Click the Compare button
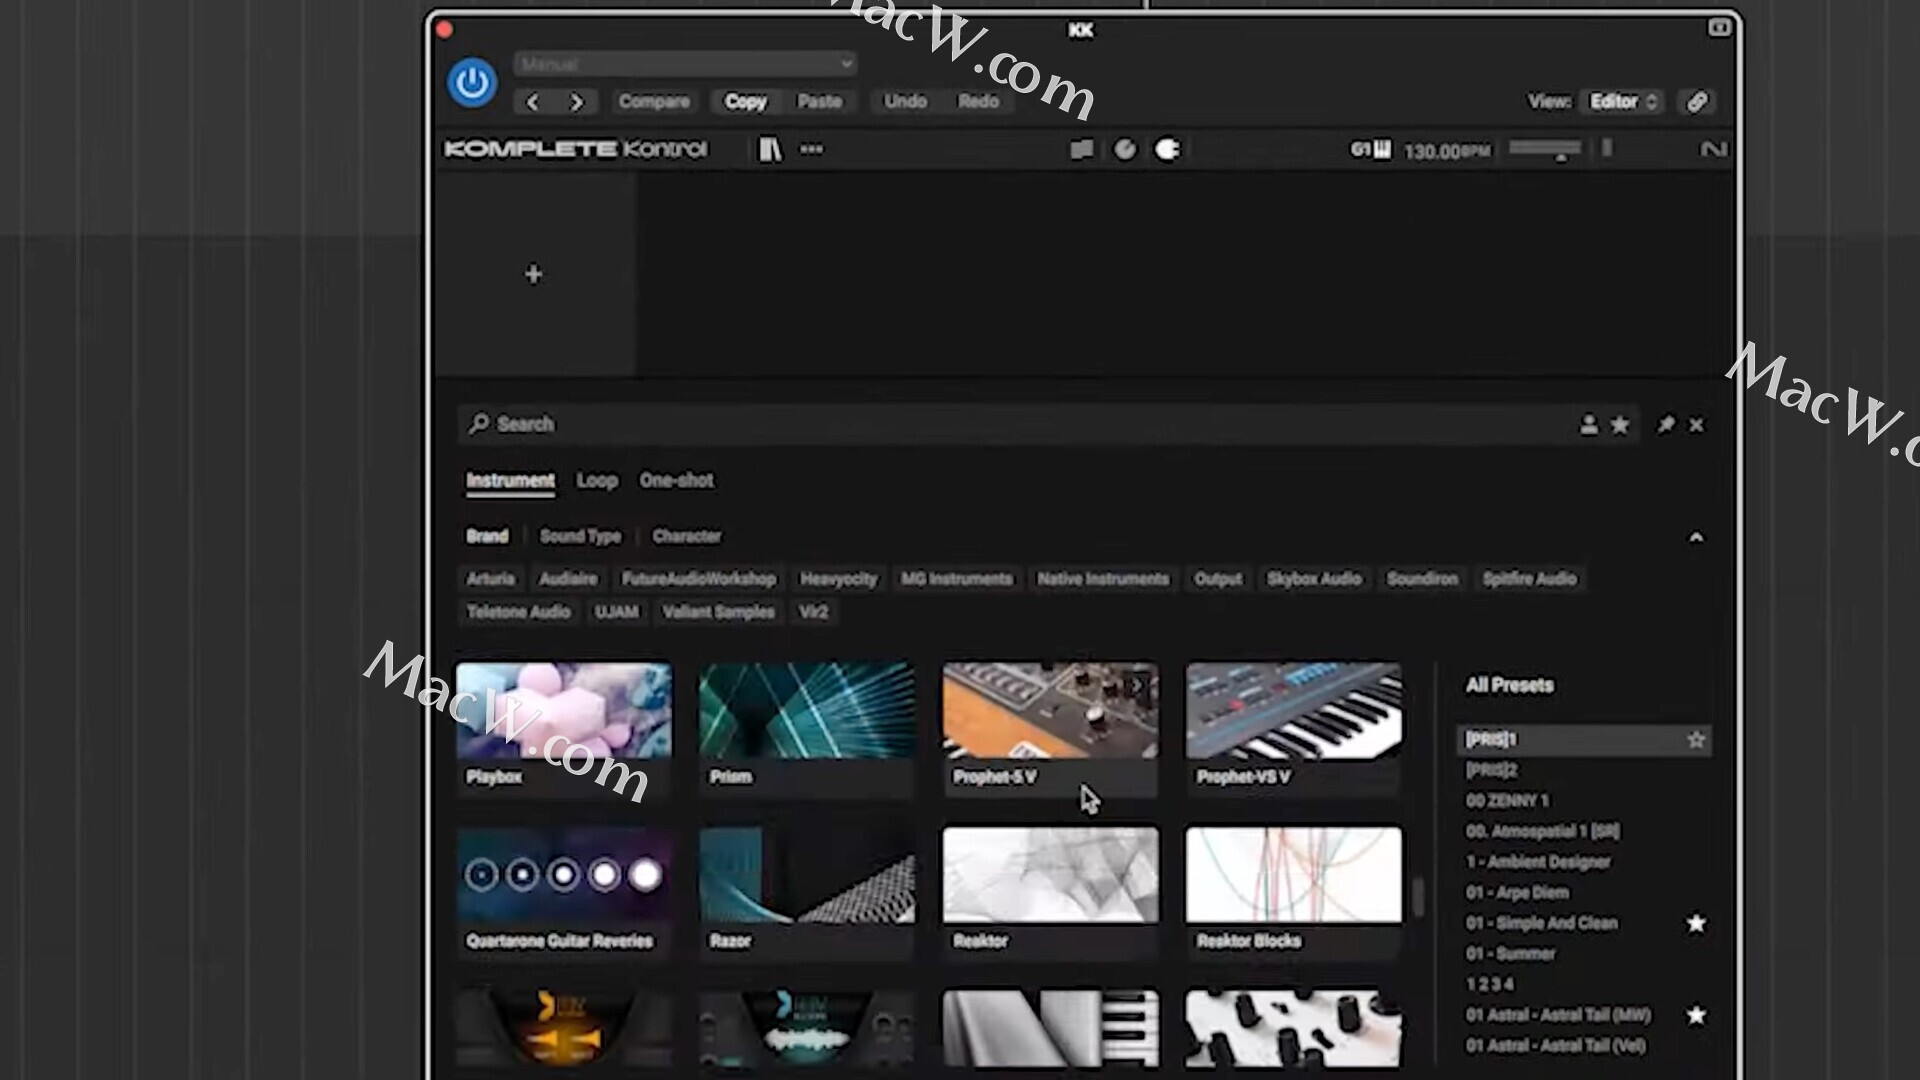 click(x=654, y=102)
